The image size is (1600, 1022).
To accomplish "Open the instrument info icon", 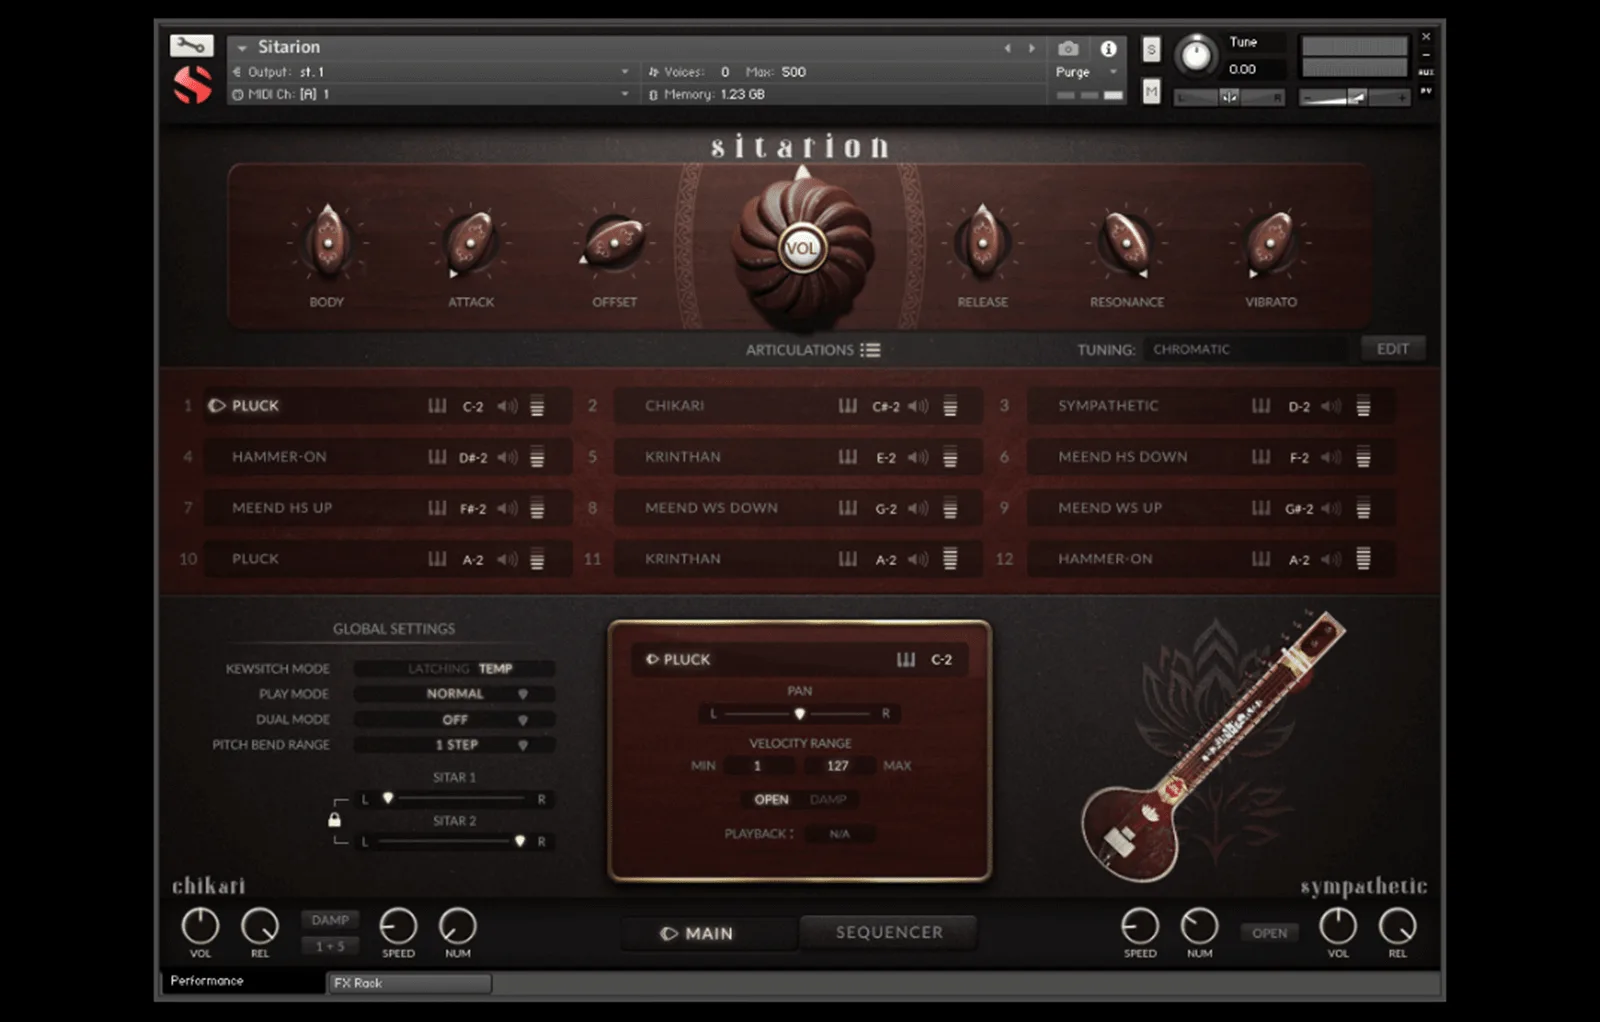I will point(1108,48).
